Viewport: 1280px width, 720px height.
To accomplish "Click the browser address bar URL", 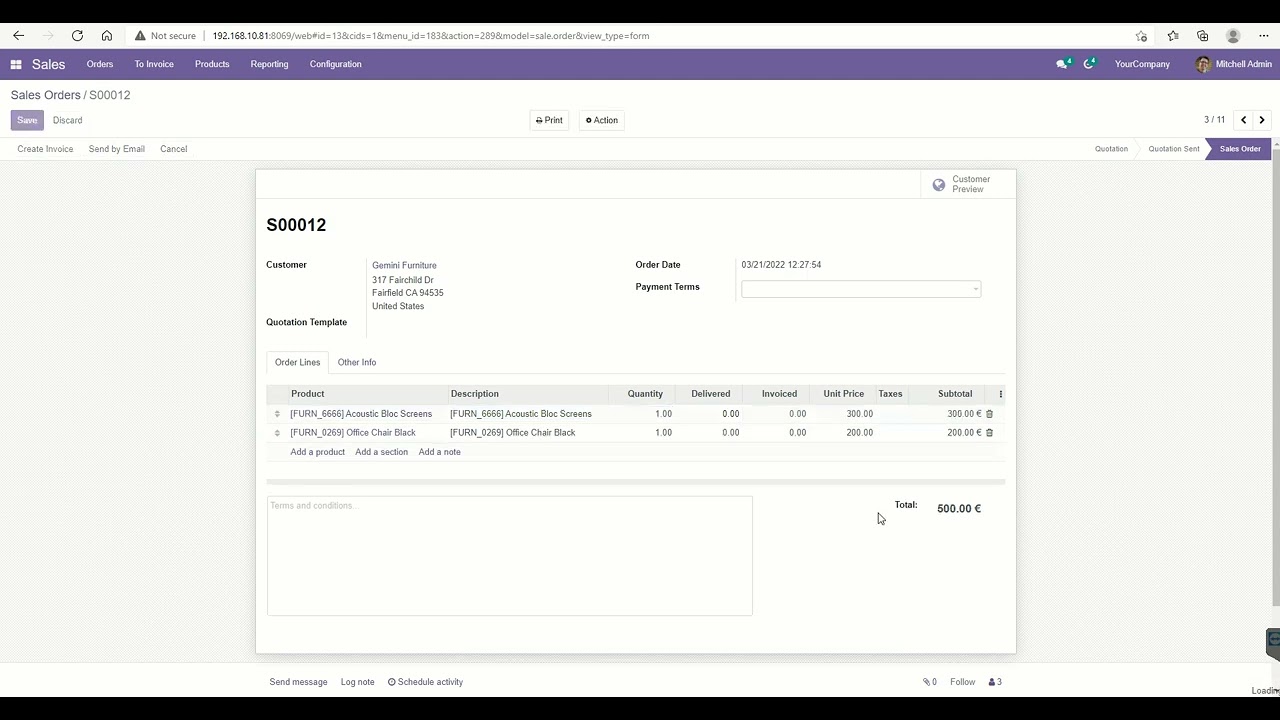I will (x=430, y=36).
